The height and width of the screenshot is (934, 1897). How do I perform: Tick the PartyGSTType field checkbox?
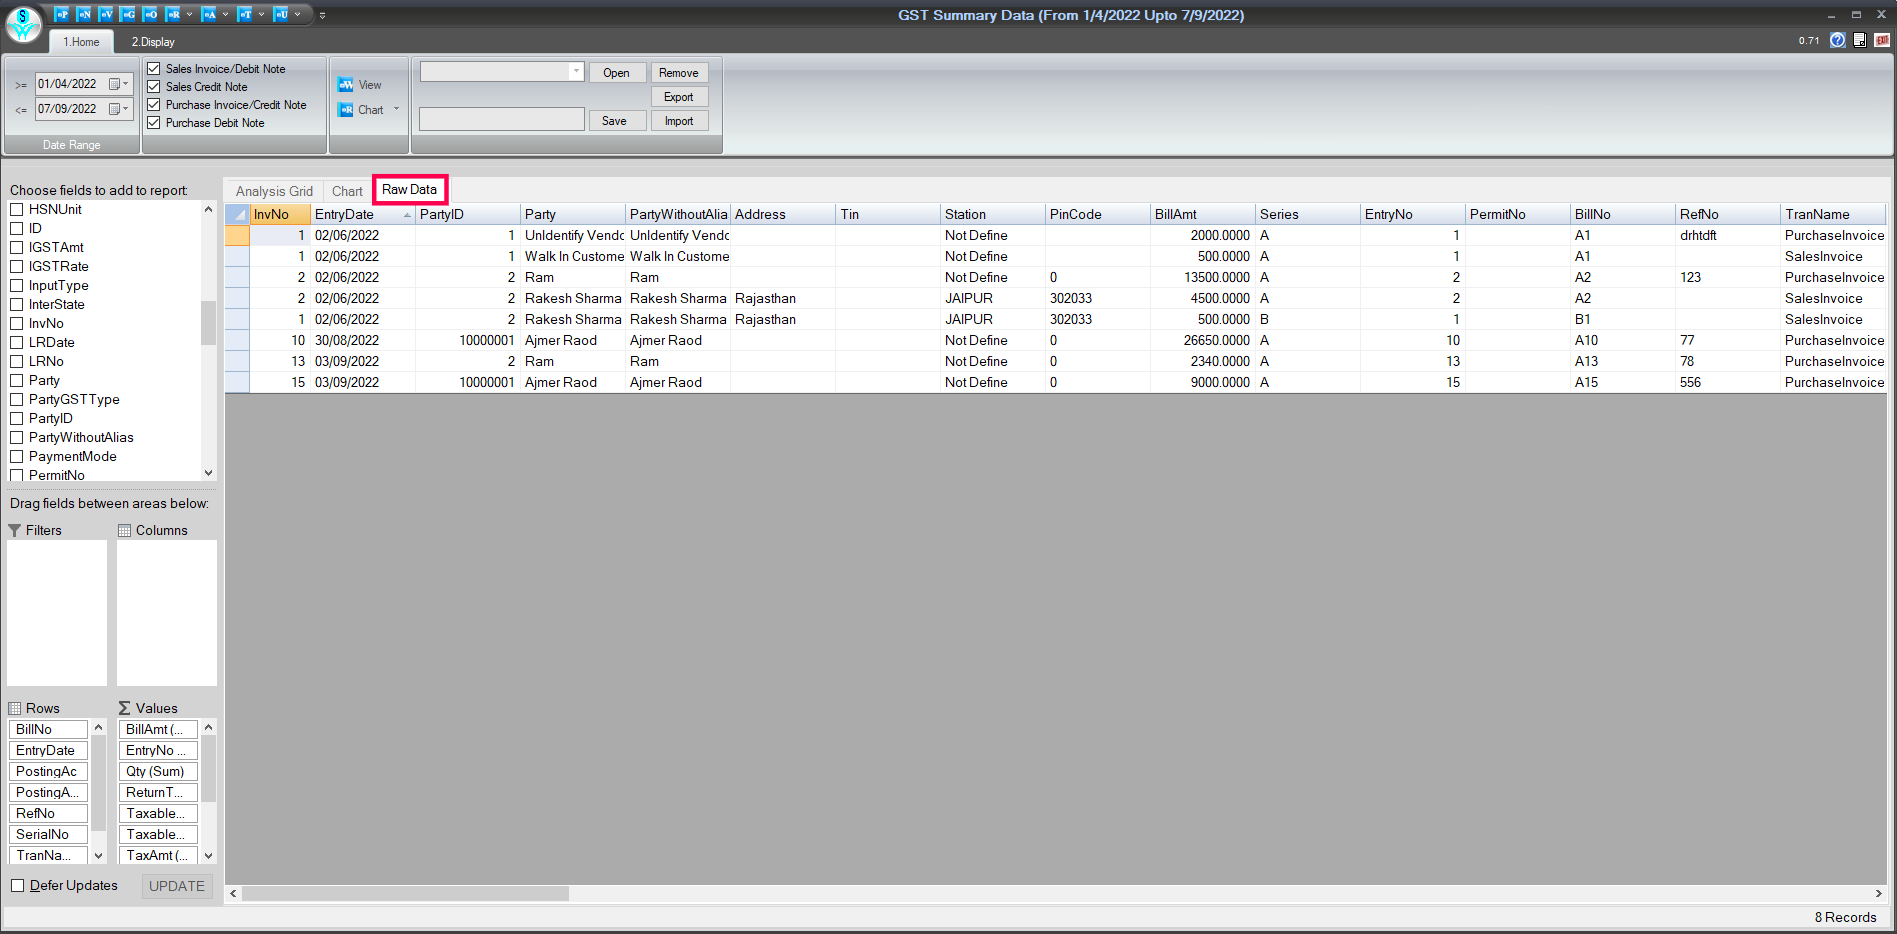17,399
